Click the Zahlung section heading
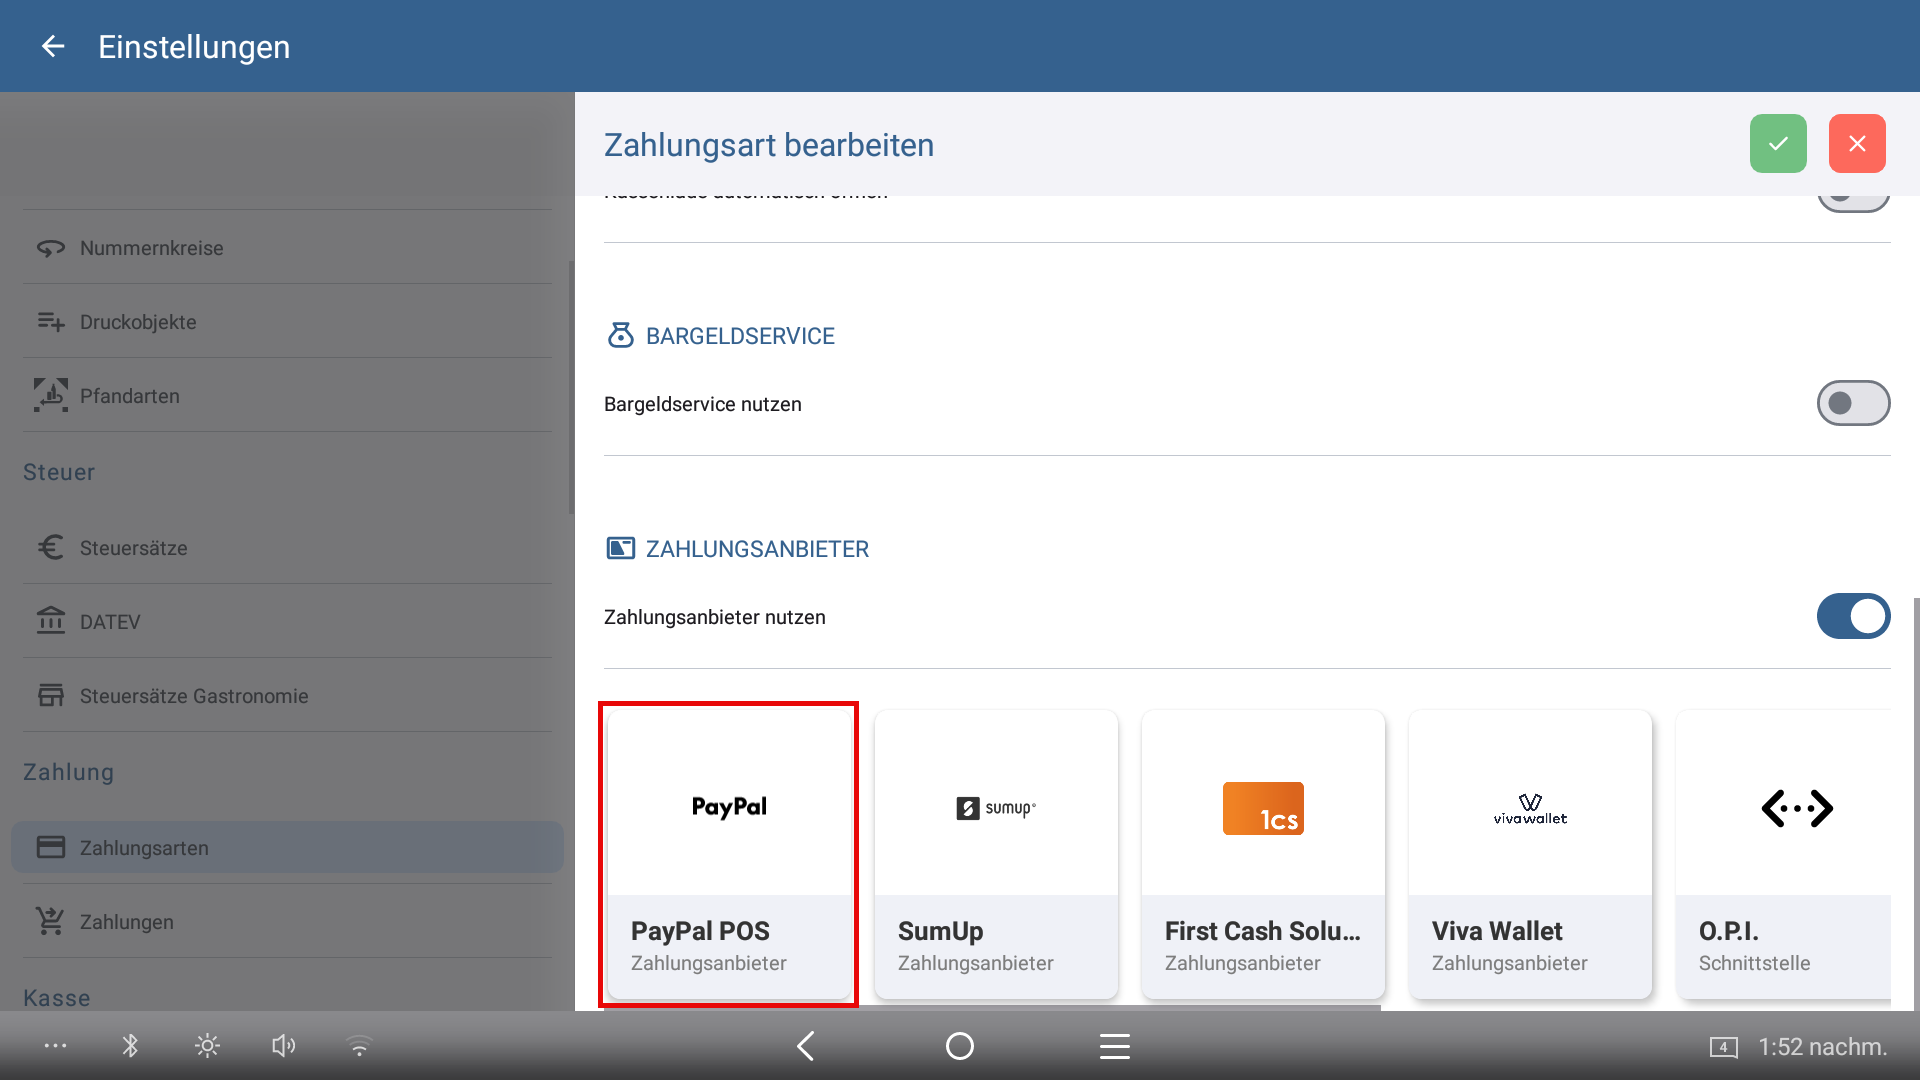The width and height of the screenshot is (1920, 1080). (68, 772)
